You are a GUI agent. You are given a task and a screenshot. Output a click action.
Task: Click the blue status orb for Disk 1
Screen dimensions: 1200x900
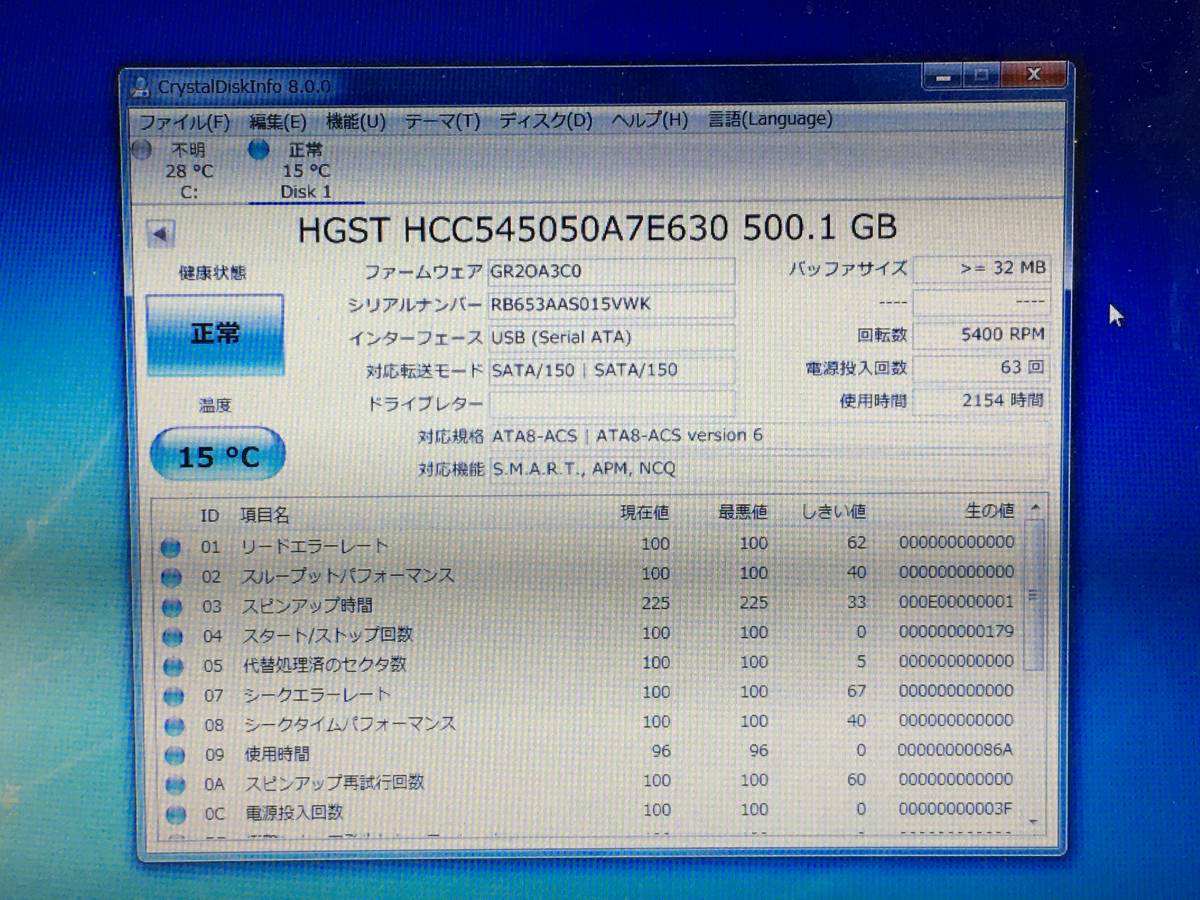(x=259, y=150)
